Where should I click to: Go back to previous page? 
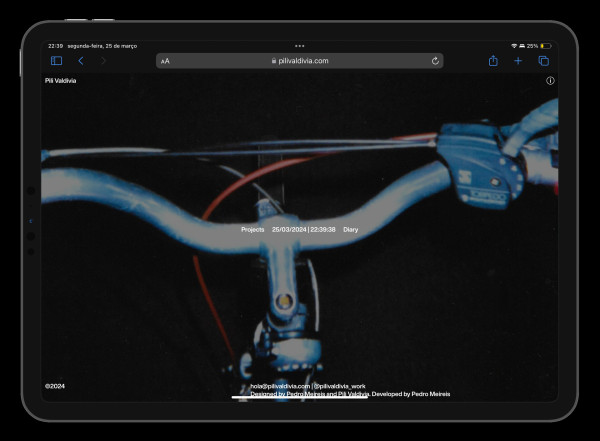[x=81, y=61]
